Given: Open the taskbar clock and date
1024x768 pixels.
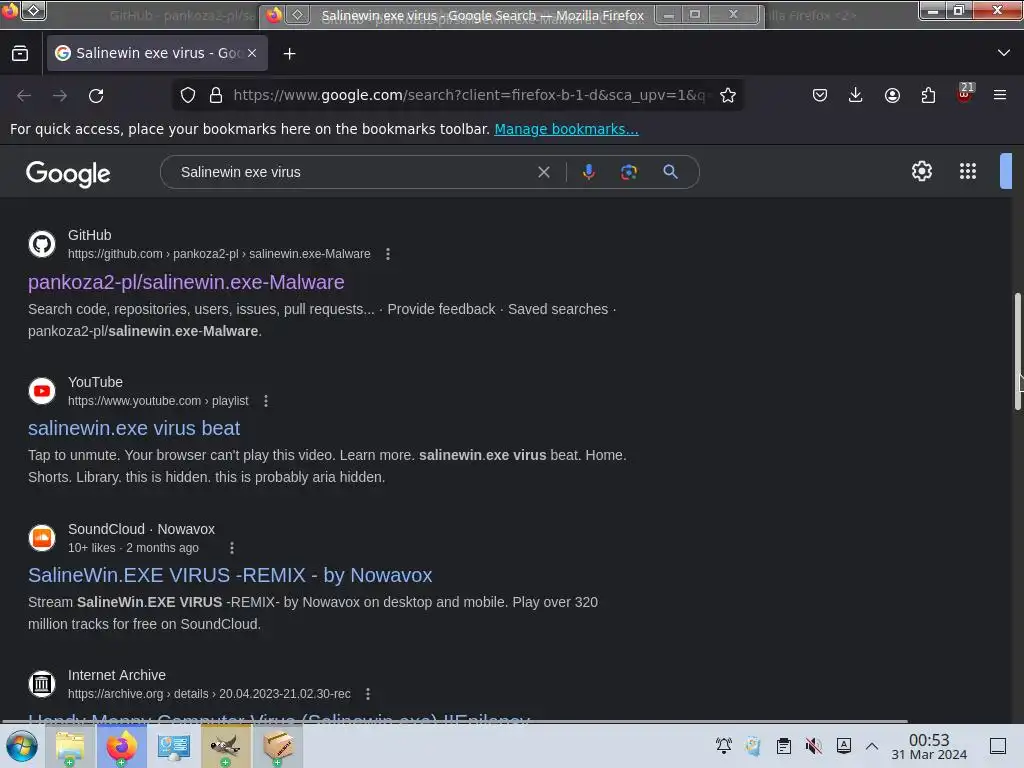Looking at the screenshot, I should 929,746.
